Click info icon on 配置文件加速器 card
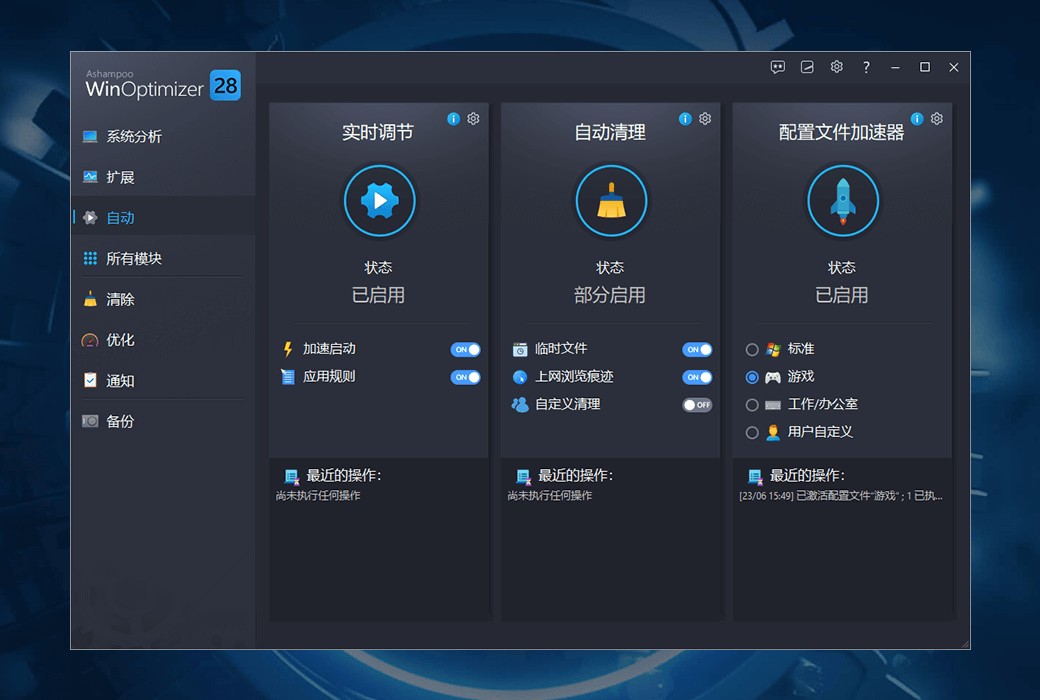 [x=917, y=119]
